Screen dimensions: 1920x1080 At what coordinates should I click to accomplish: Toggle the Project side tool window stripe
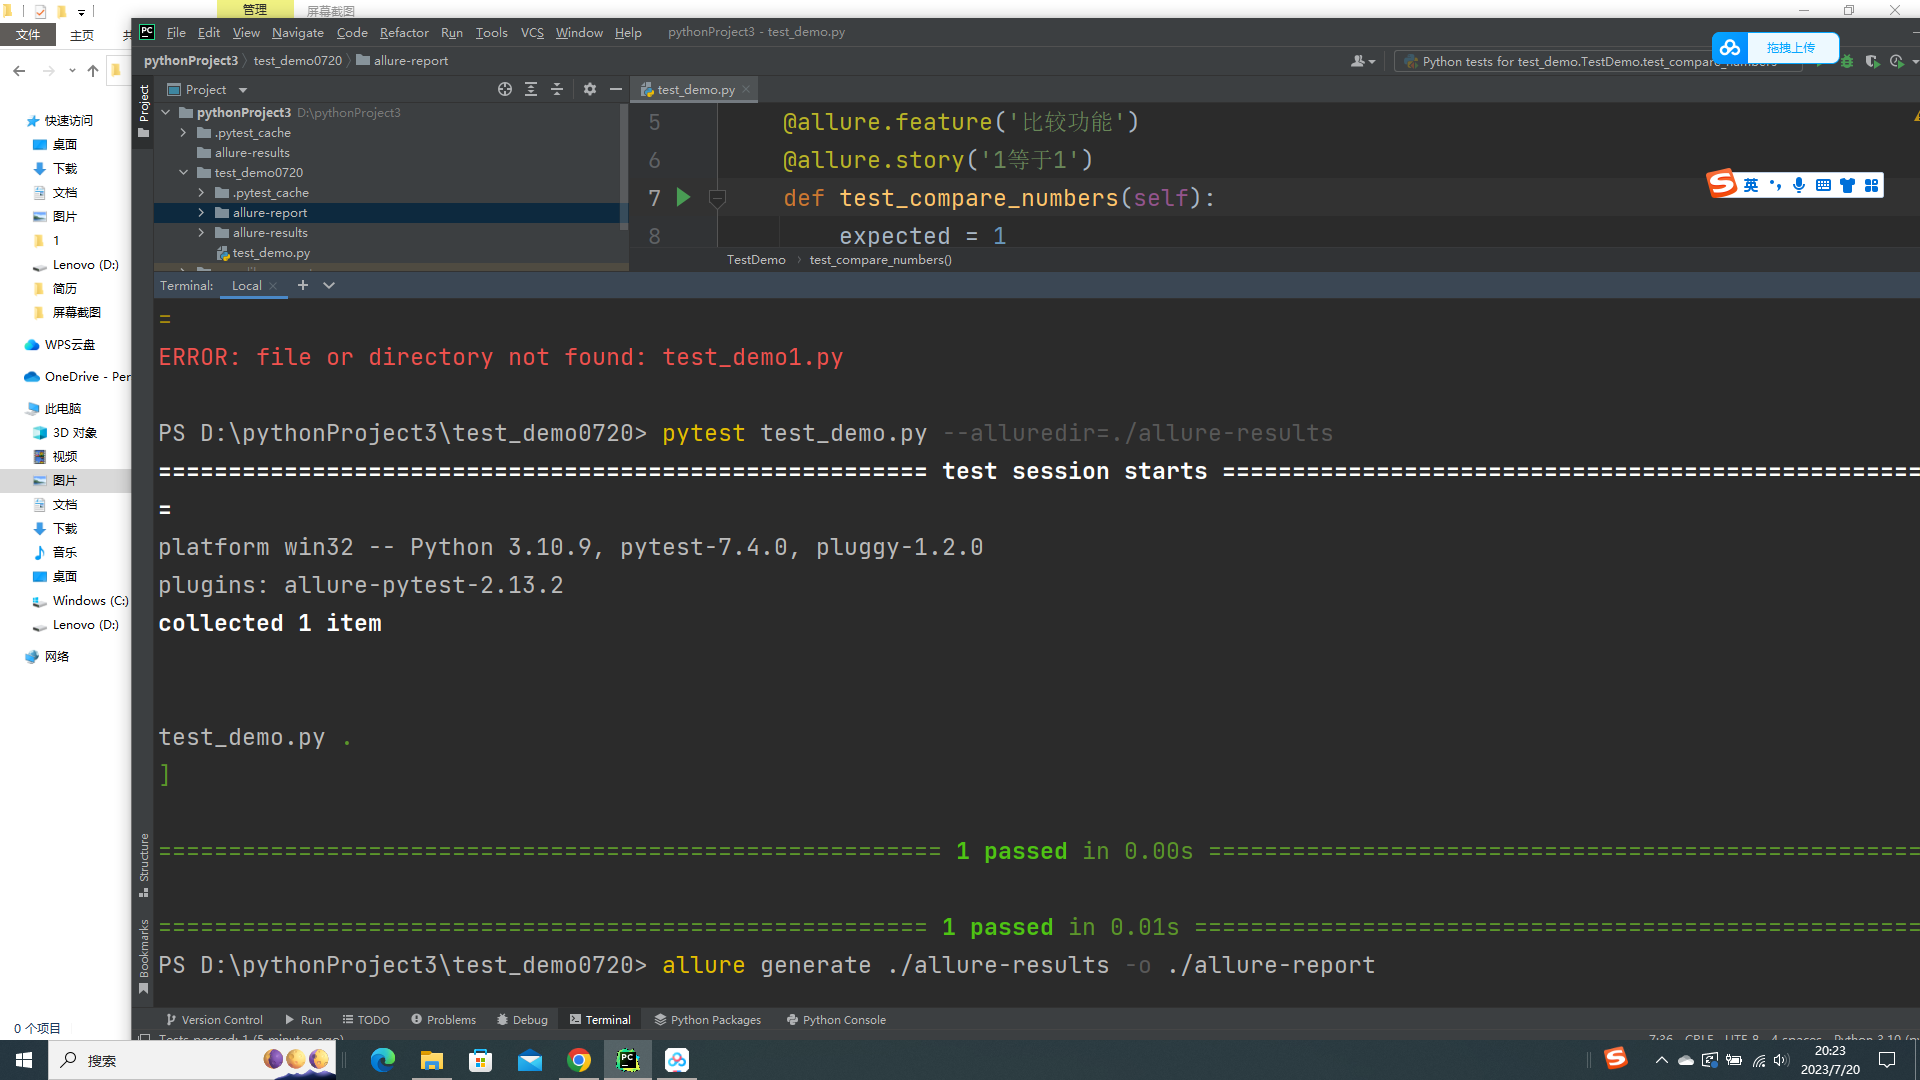point(144,110)
